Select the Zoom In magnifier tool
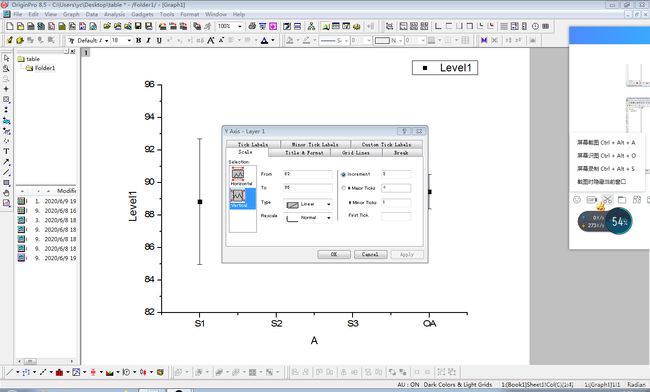650x392 pixels. (6, 68)
